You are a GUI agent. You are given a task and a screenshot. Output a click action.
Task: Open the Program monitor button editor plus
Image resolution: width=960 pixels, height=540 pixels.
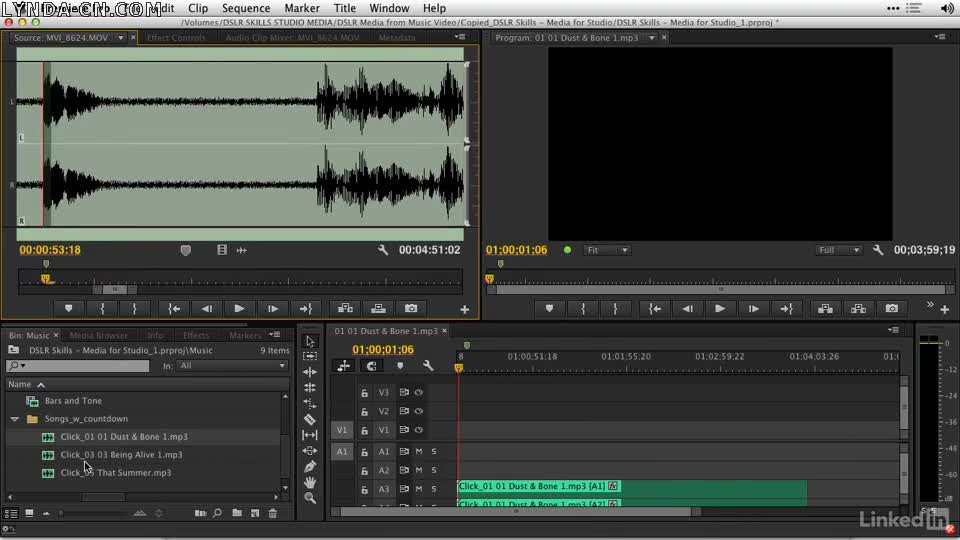[945, 310]
